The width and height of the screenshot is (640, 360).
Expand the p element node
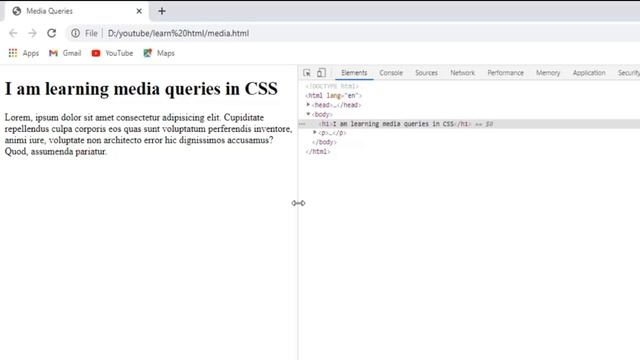315,133
